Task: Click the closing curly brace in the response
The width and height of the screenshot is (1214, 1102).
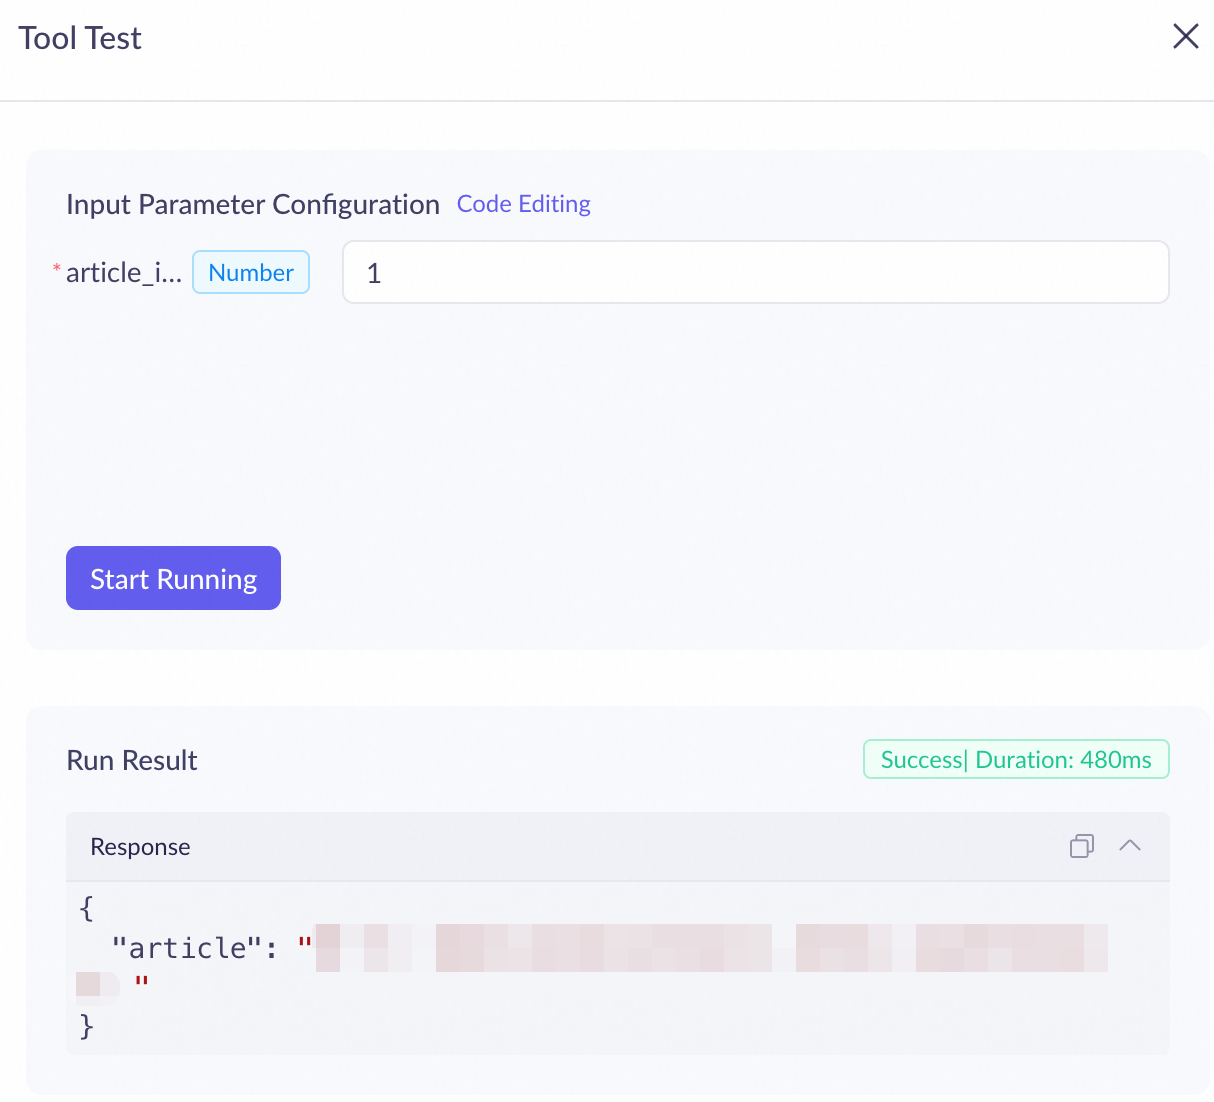Action: click(x=87, y=1025)
